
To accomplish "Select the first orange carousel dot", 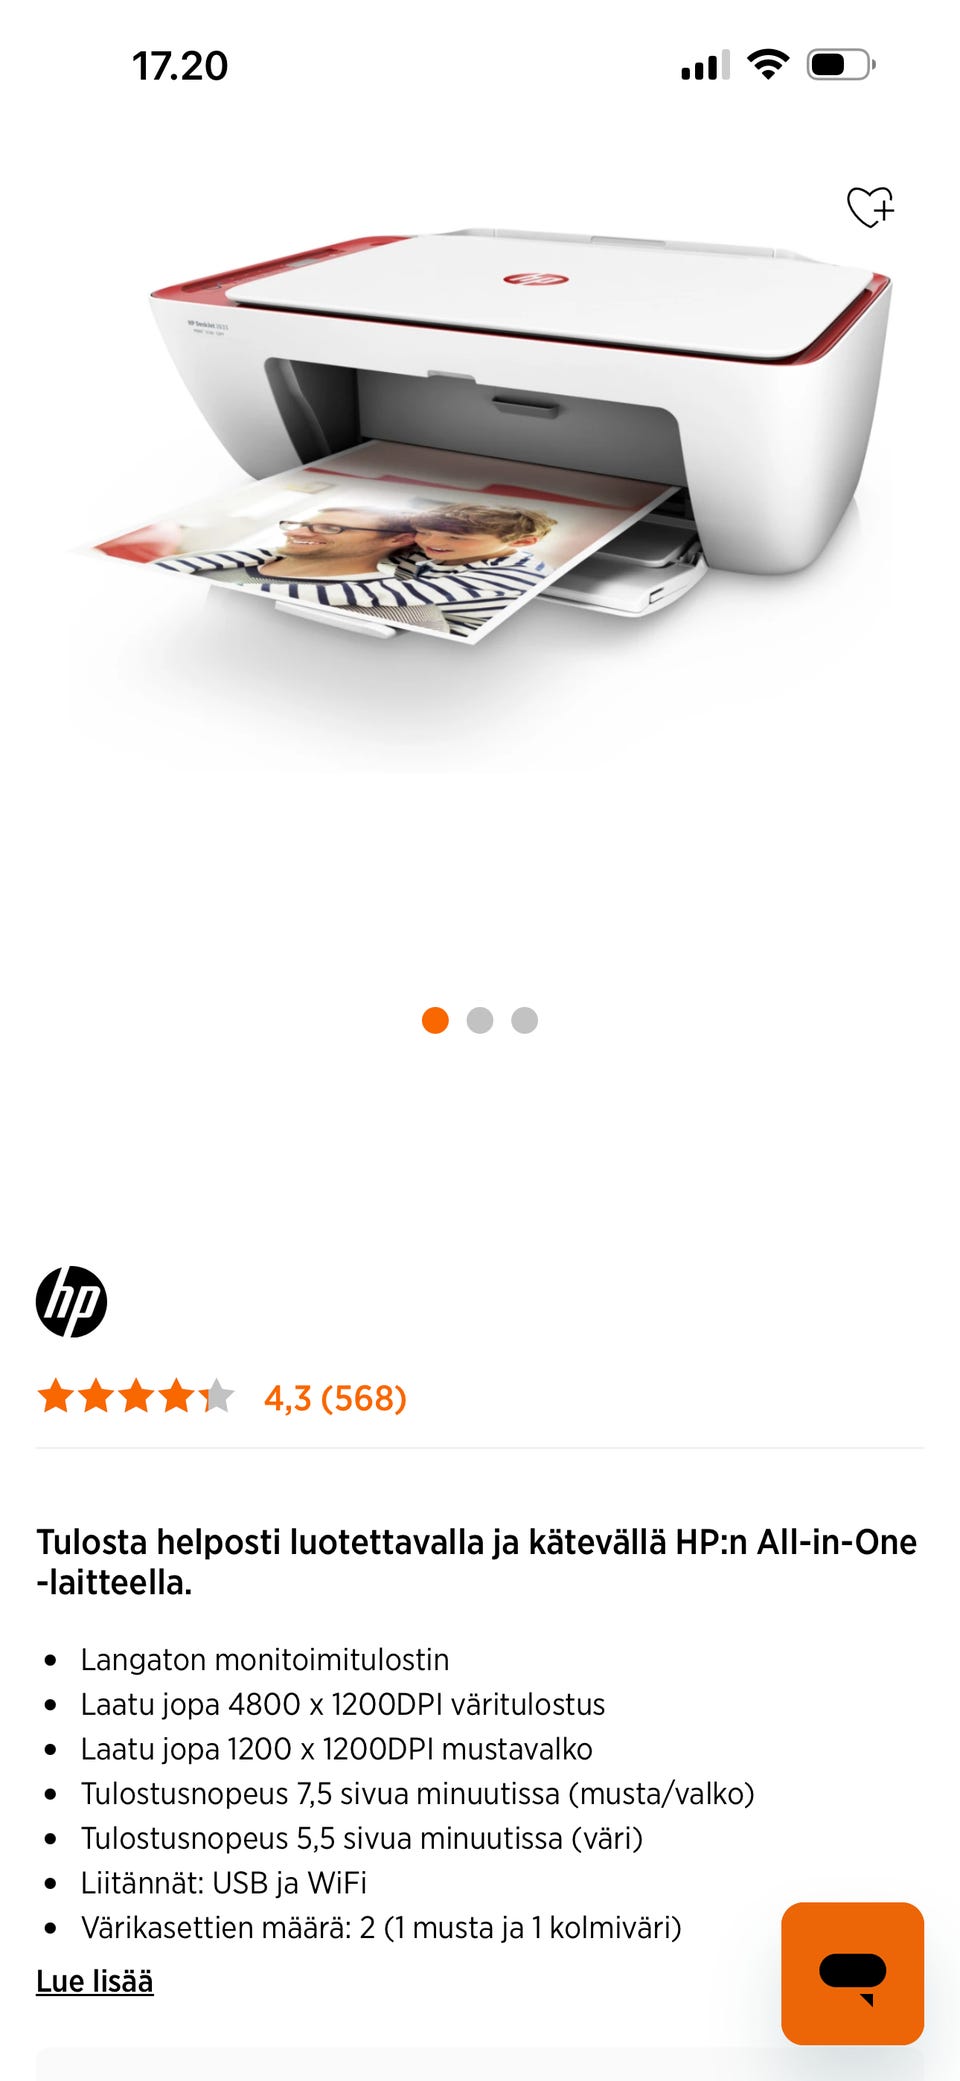I will (x=435, y=1020).
